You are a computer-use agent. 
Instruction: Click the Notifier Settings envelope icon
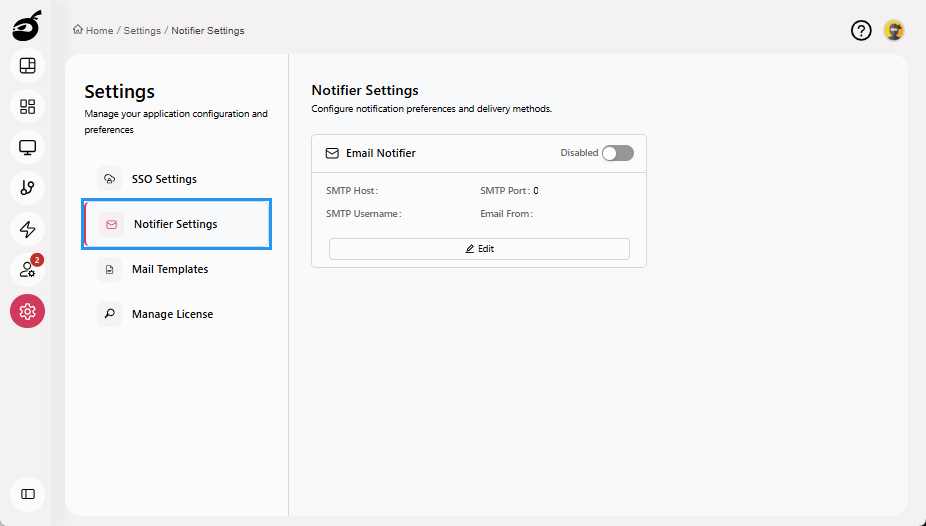tap(112, 224)
